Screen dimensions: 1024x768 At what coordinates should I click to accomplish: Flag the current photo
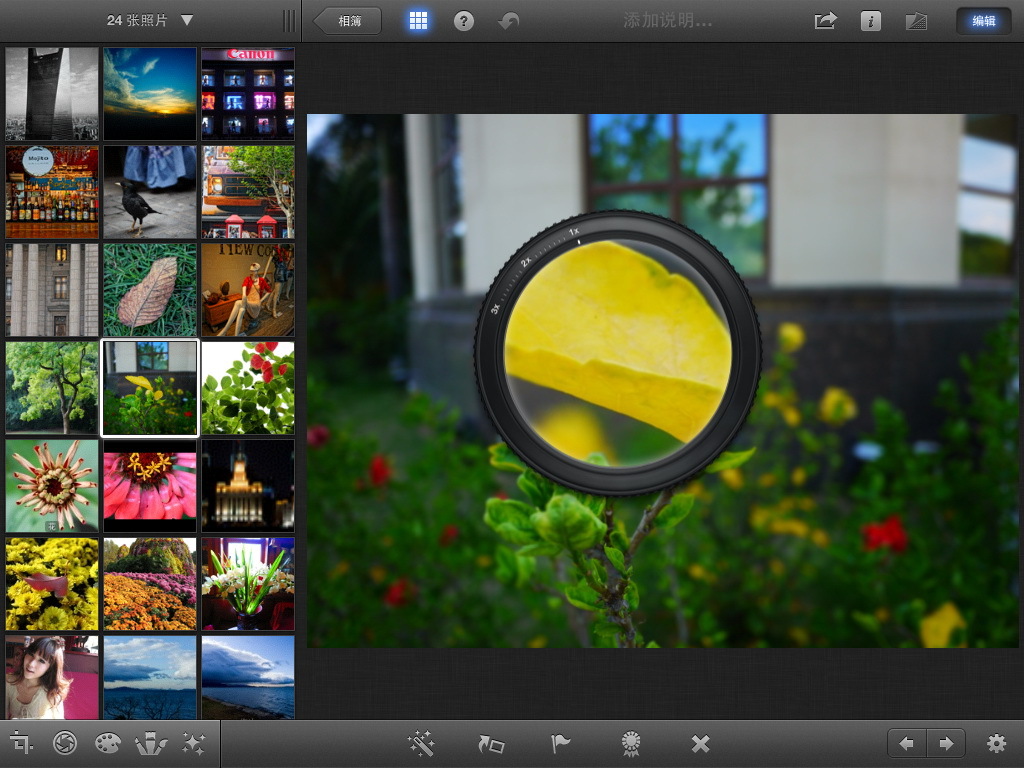tap(560, 743)
